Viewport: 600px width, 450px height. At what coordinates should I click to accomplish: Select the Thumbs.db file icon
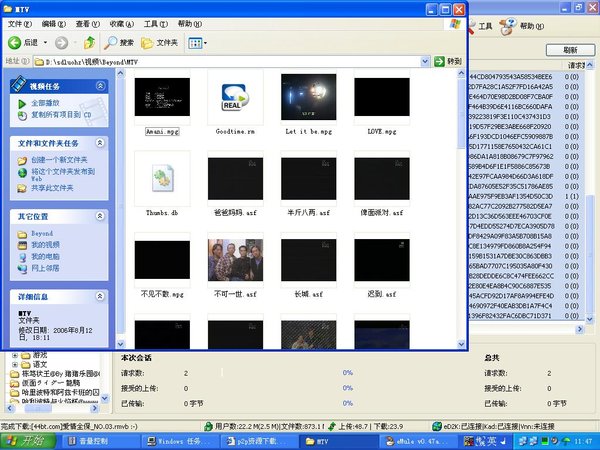(162, 178)
